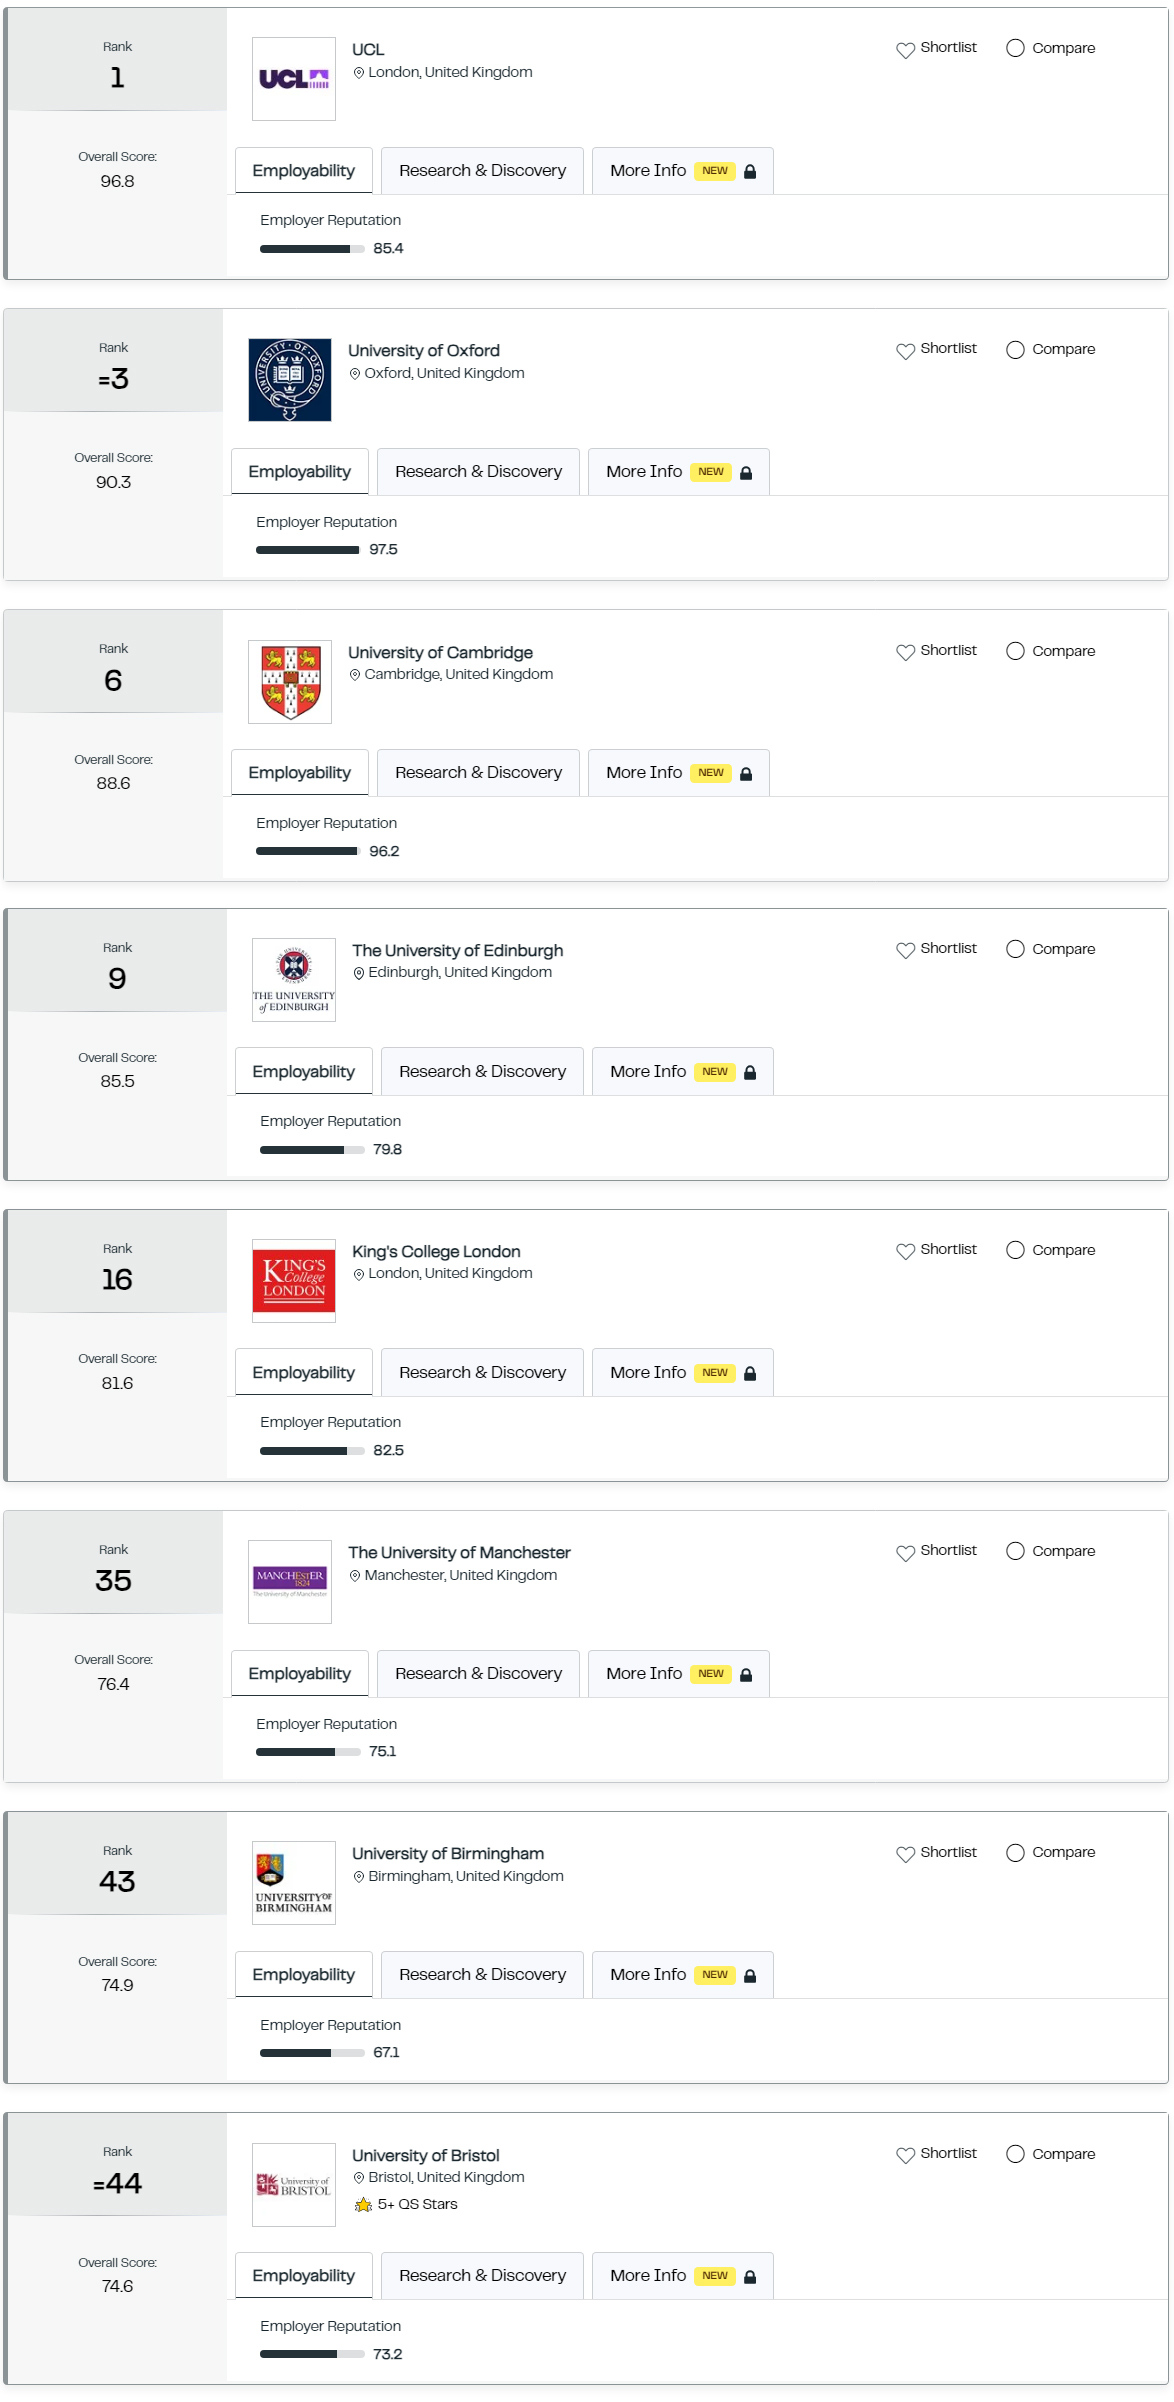
Task: Click heart icon for University of Birmingham
Action: click(x=905, y=1854)
